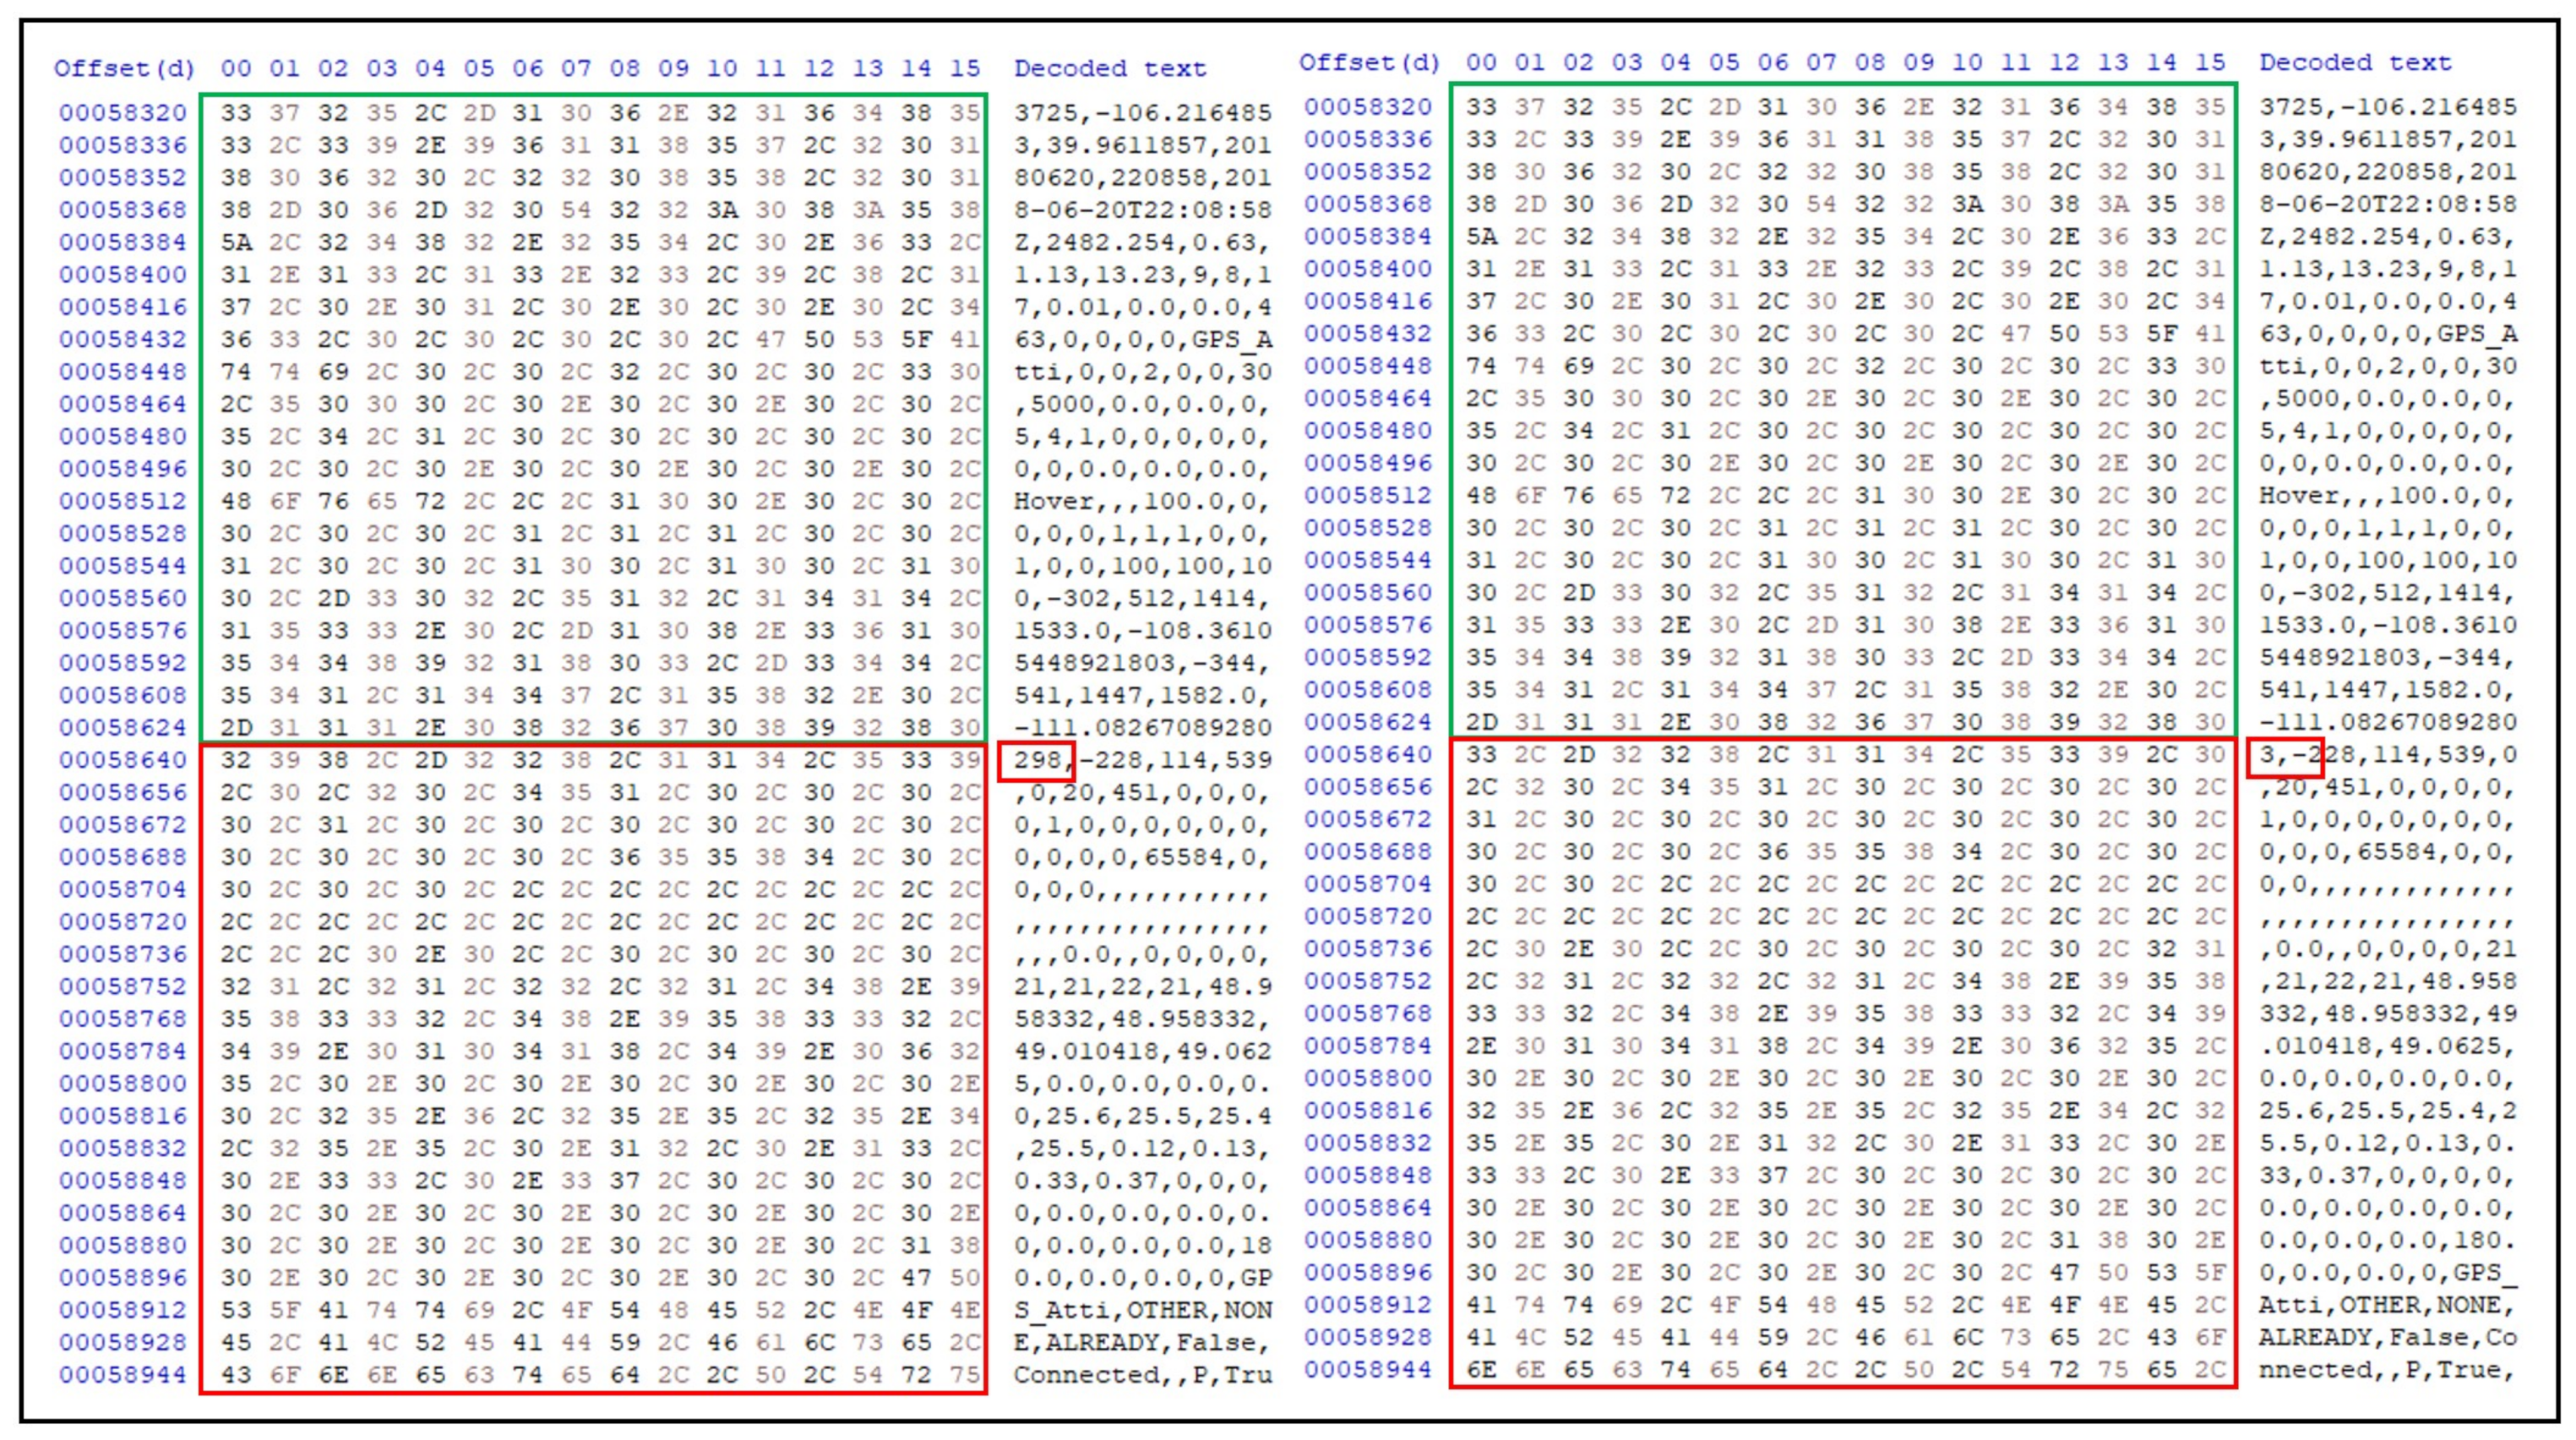Click the left panel's Offset(d) header
Image resolution: width=2576 pixels, height=1440 pixels.
coord(124,68)
